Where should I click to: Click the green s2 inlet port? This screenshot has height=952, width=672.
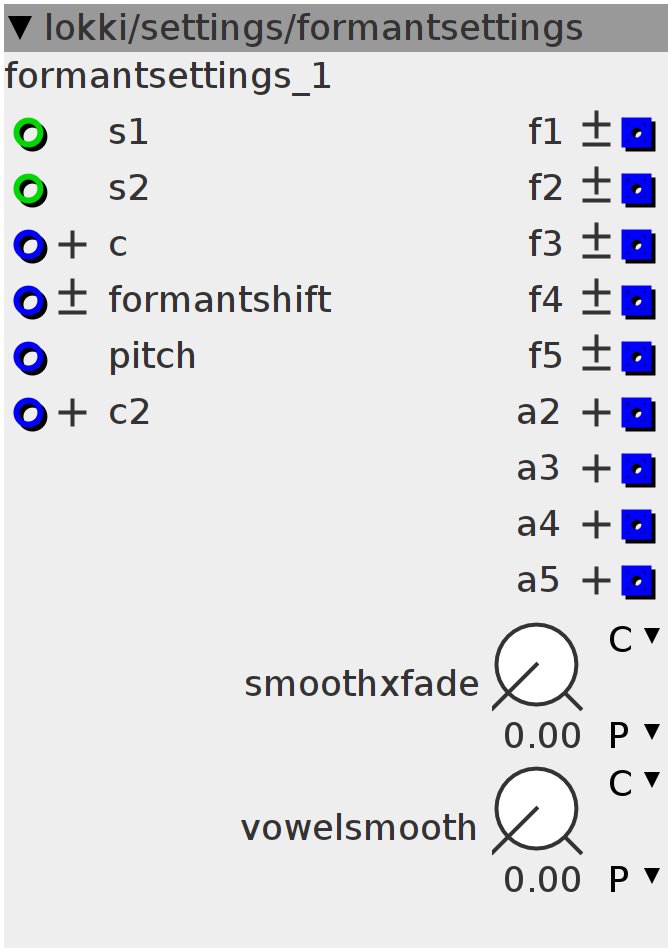pyautogui.click(x=30, y=190)
